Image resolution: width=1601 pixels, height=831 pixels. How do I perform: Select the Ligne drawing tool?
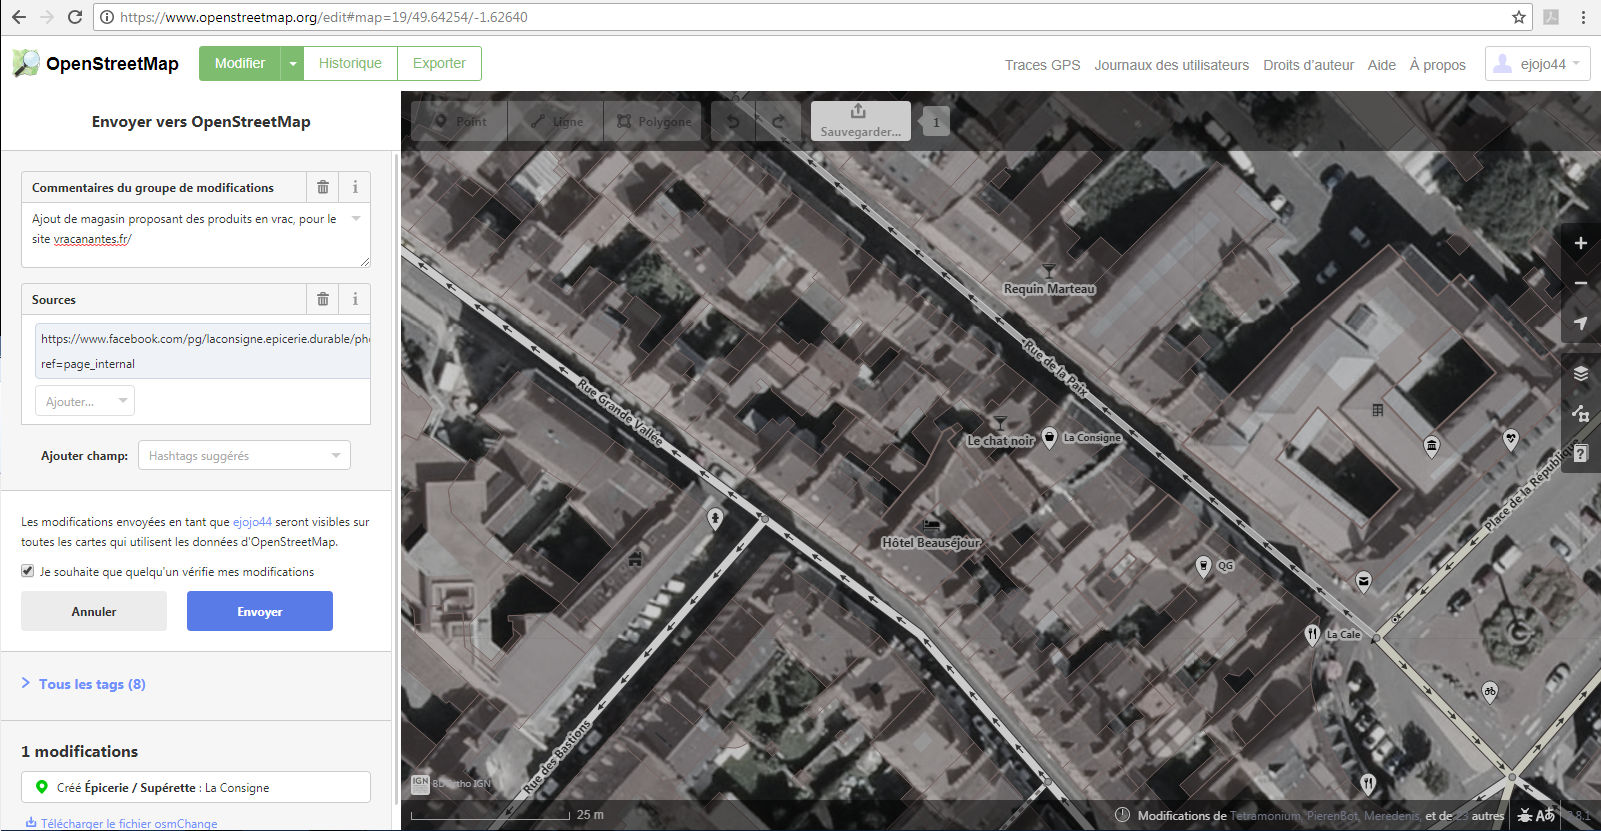[x=556, y=121]
